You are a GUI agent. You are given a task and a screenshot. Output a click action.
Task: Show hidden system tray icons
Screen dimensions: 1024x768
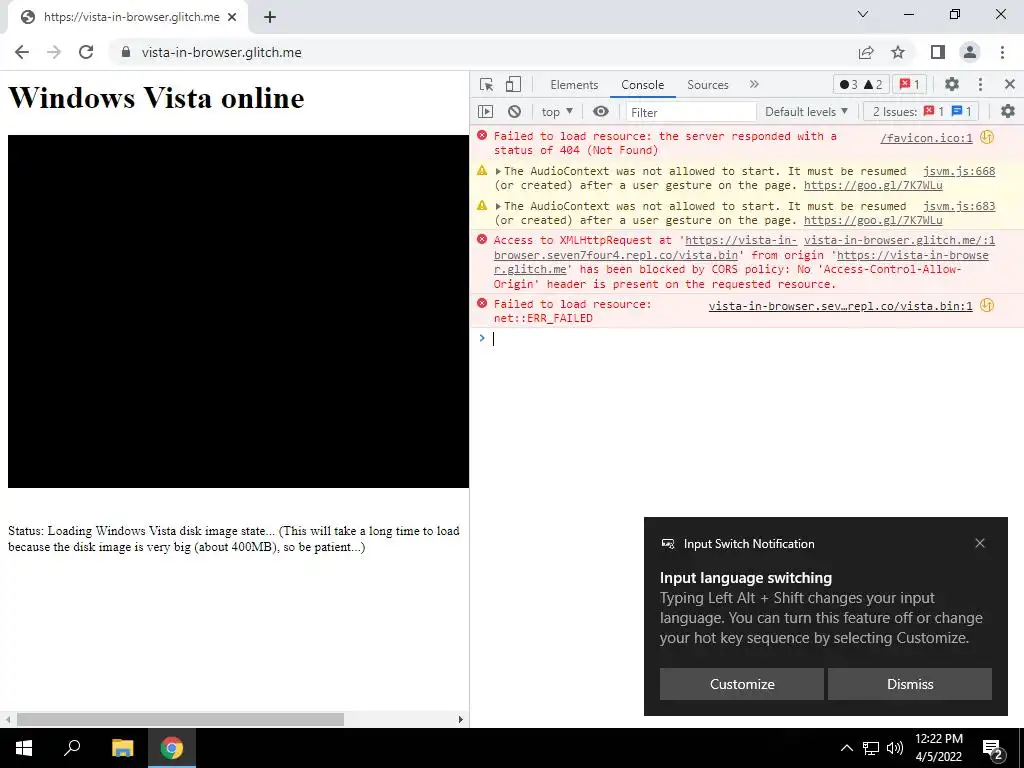click(846, 748)
